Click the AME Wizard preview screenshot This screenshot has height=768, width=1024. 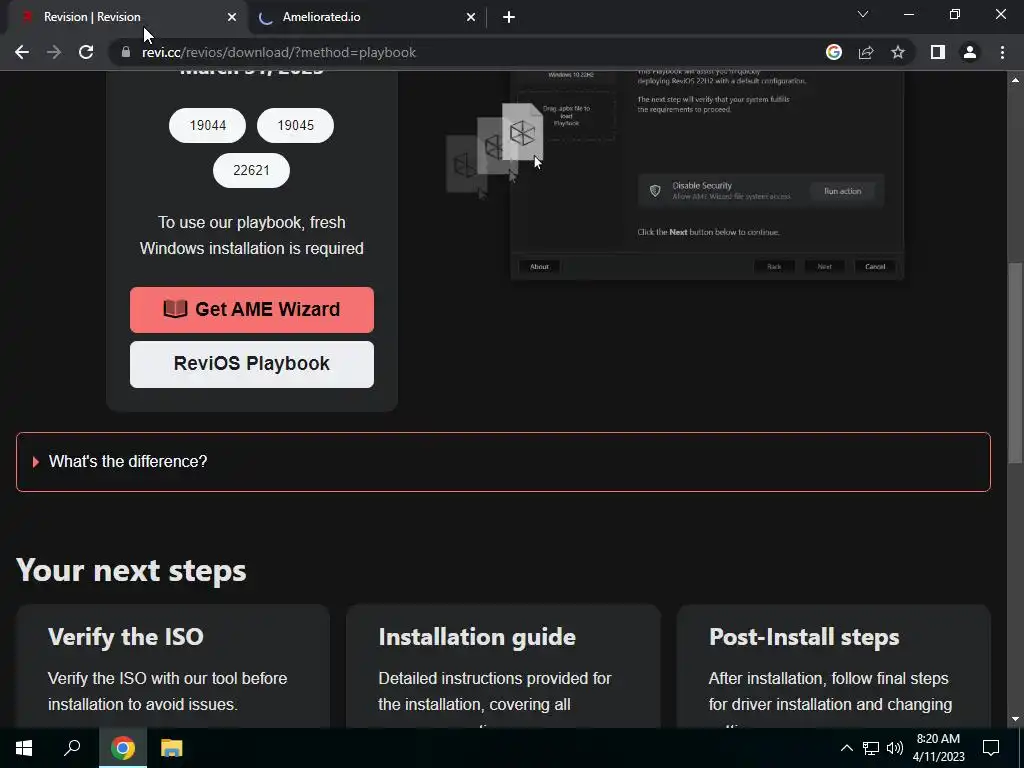point(675,175)
